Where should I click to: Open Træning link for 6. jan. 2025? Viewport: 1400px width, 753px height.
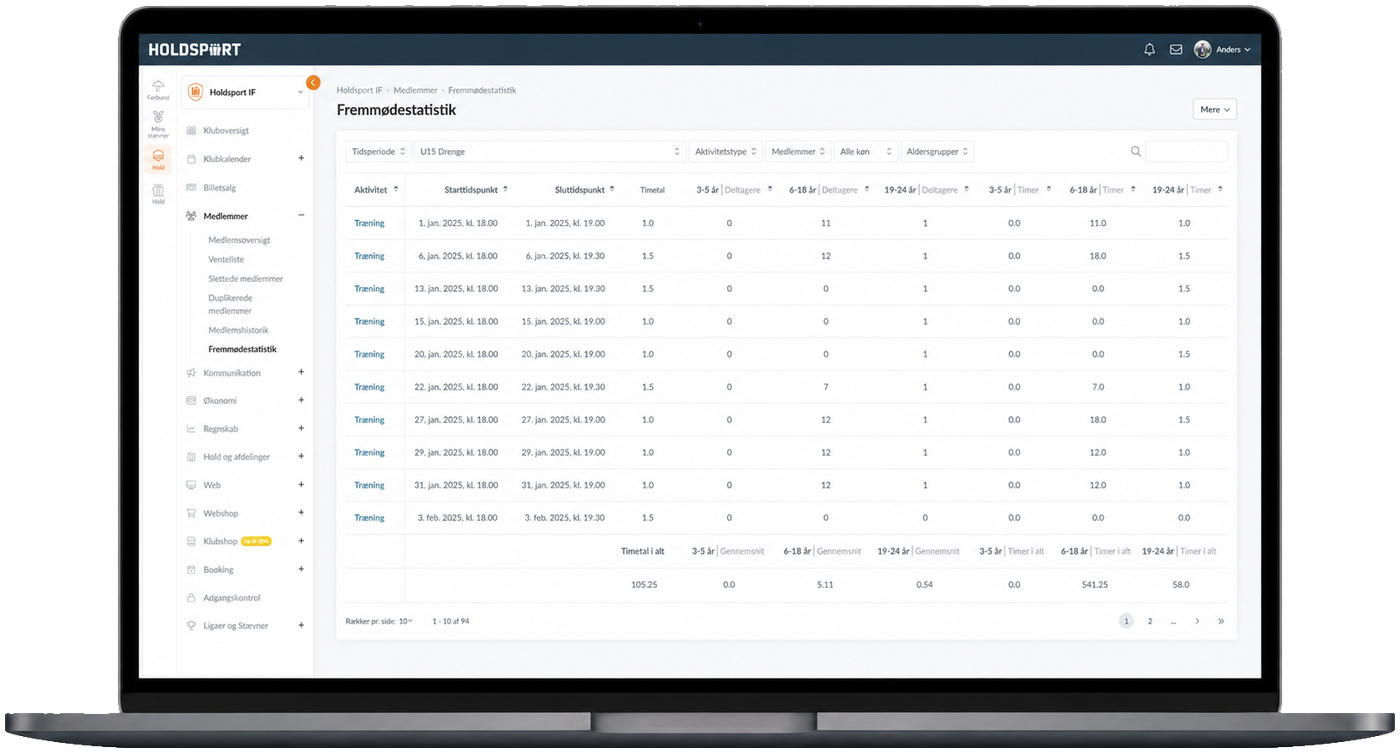click(x=369, y=256)
